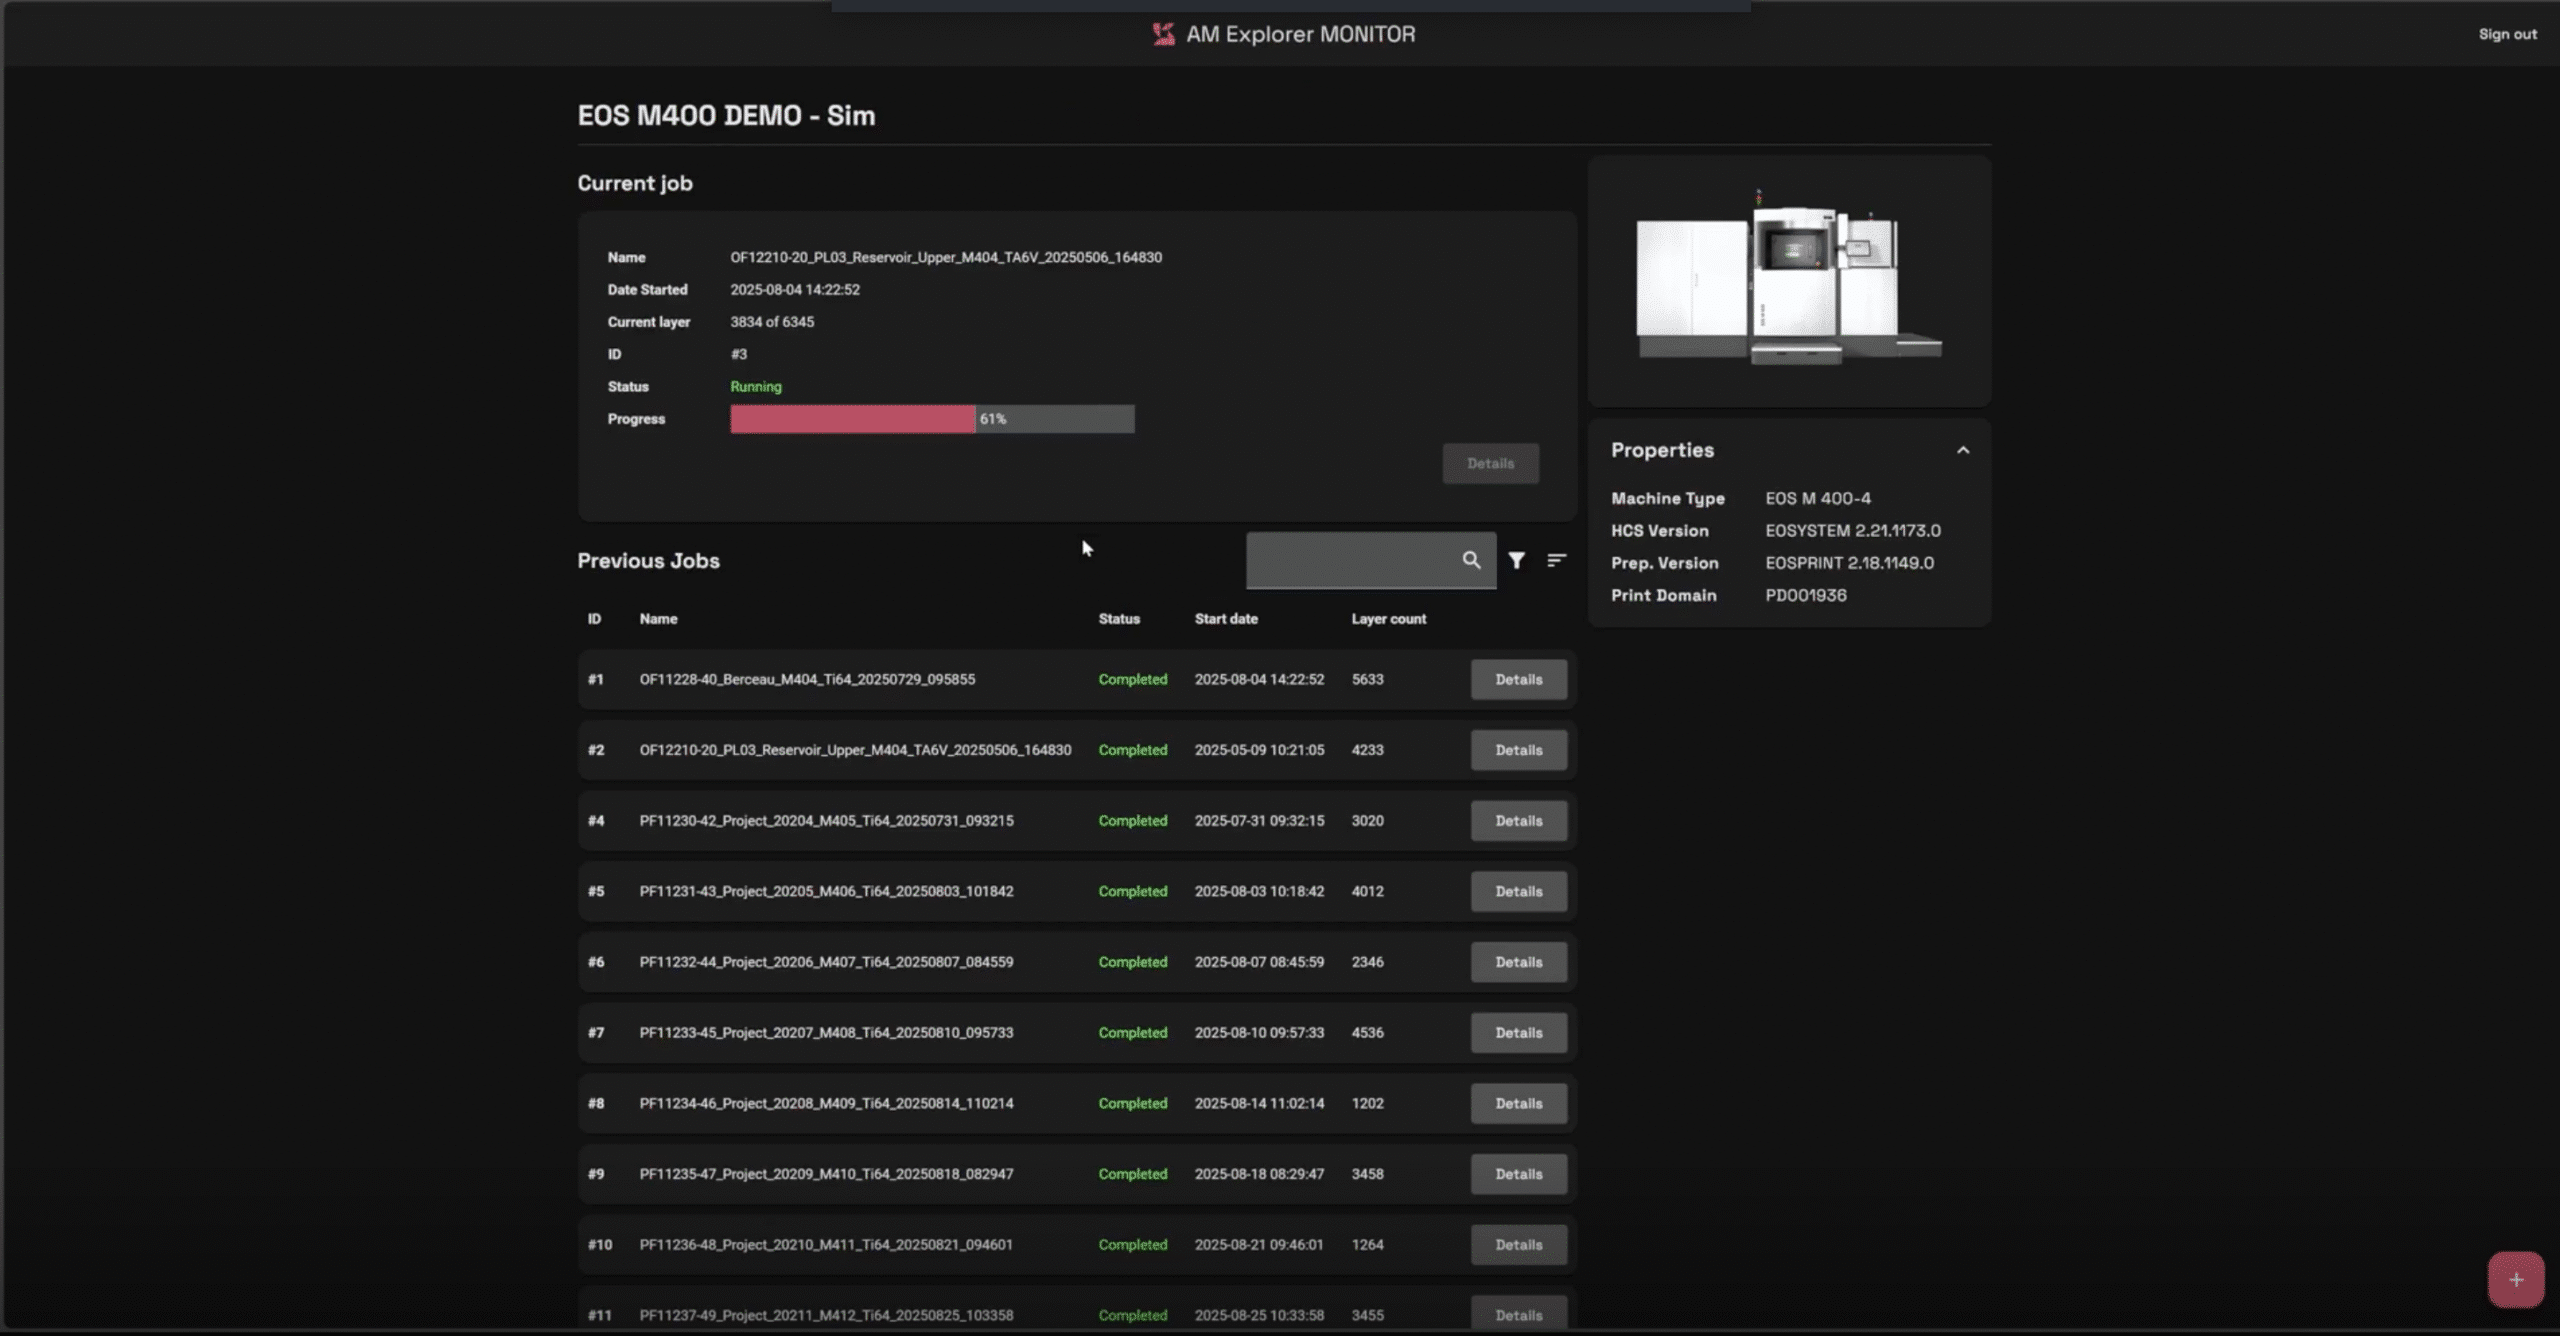Select job row #7 Project_20207
This screenshot has height=1336, width=2560.
(826, 1032)
